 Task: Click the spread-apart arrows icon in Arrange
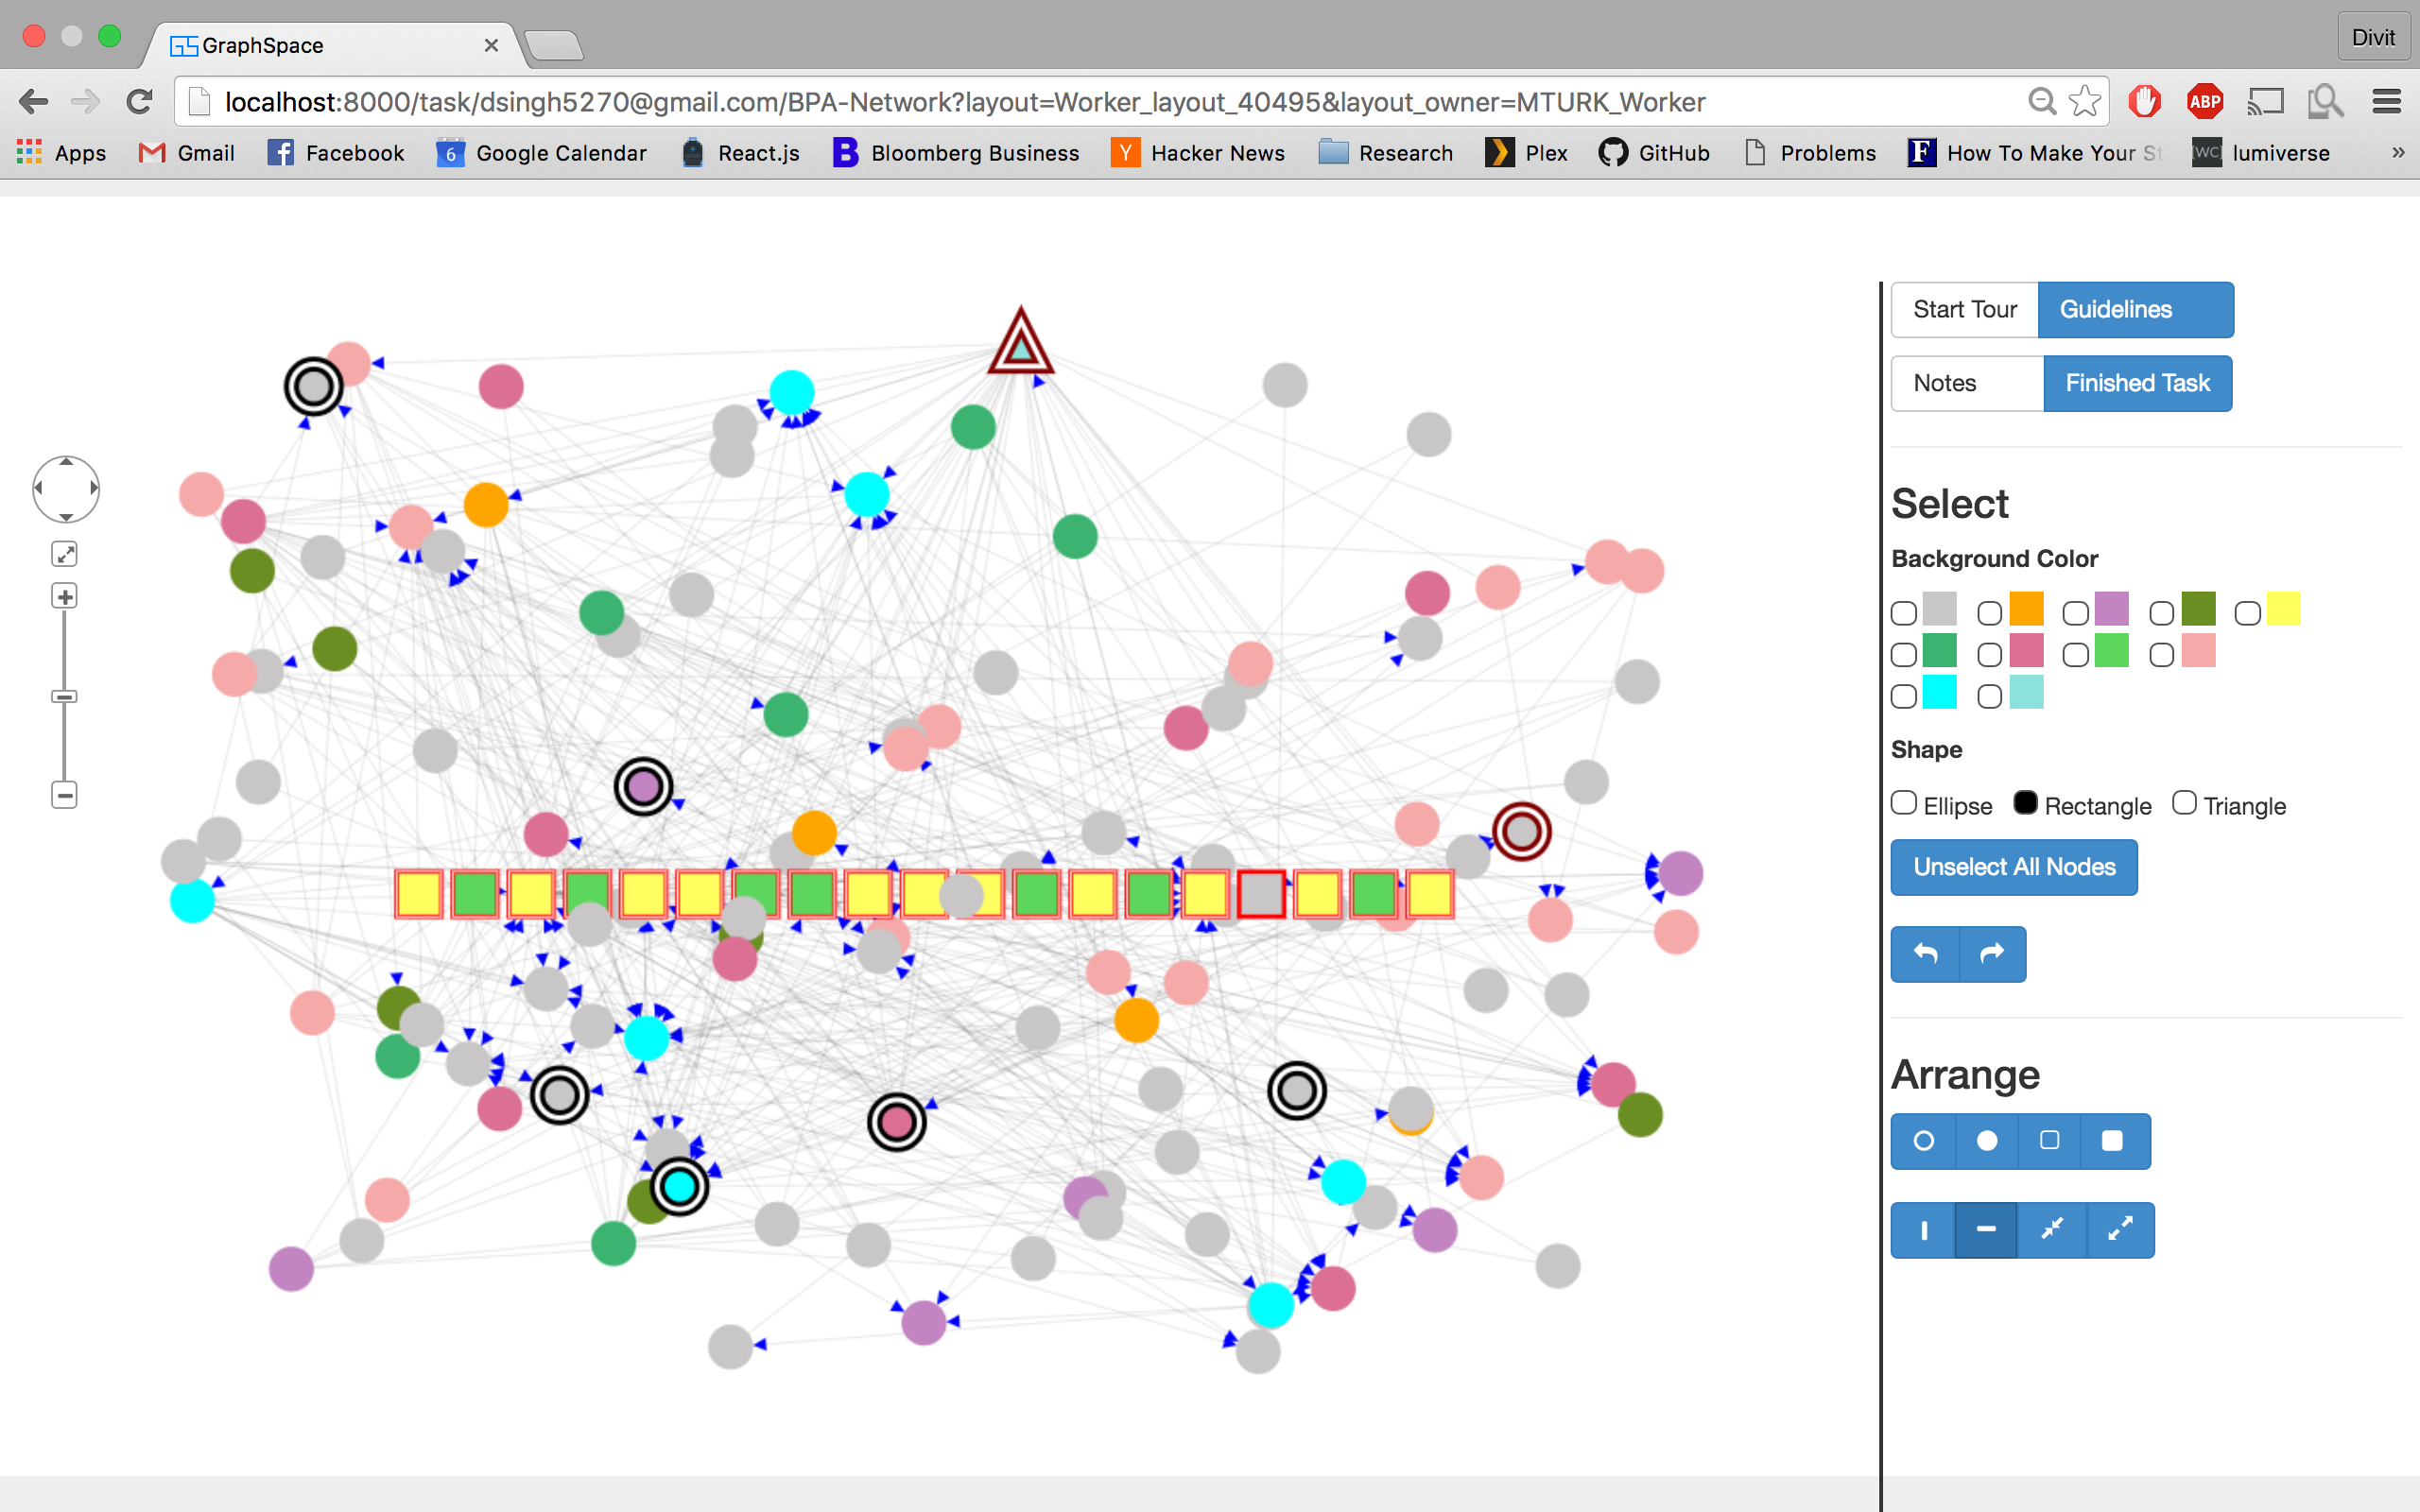(x=2120, y=1230)
